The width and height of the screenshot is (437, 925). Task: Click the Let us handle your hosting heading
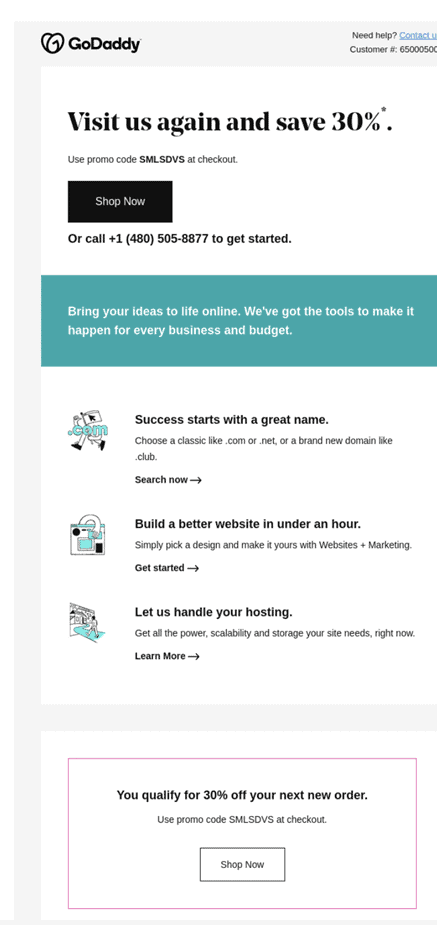[x=213, y=612]
